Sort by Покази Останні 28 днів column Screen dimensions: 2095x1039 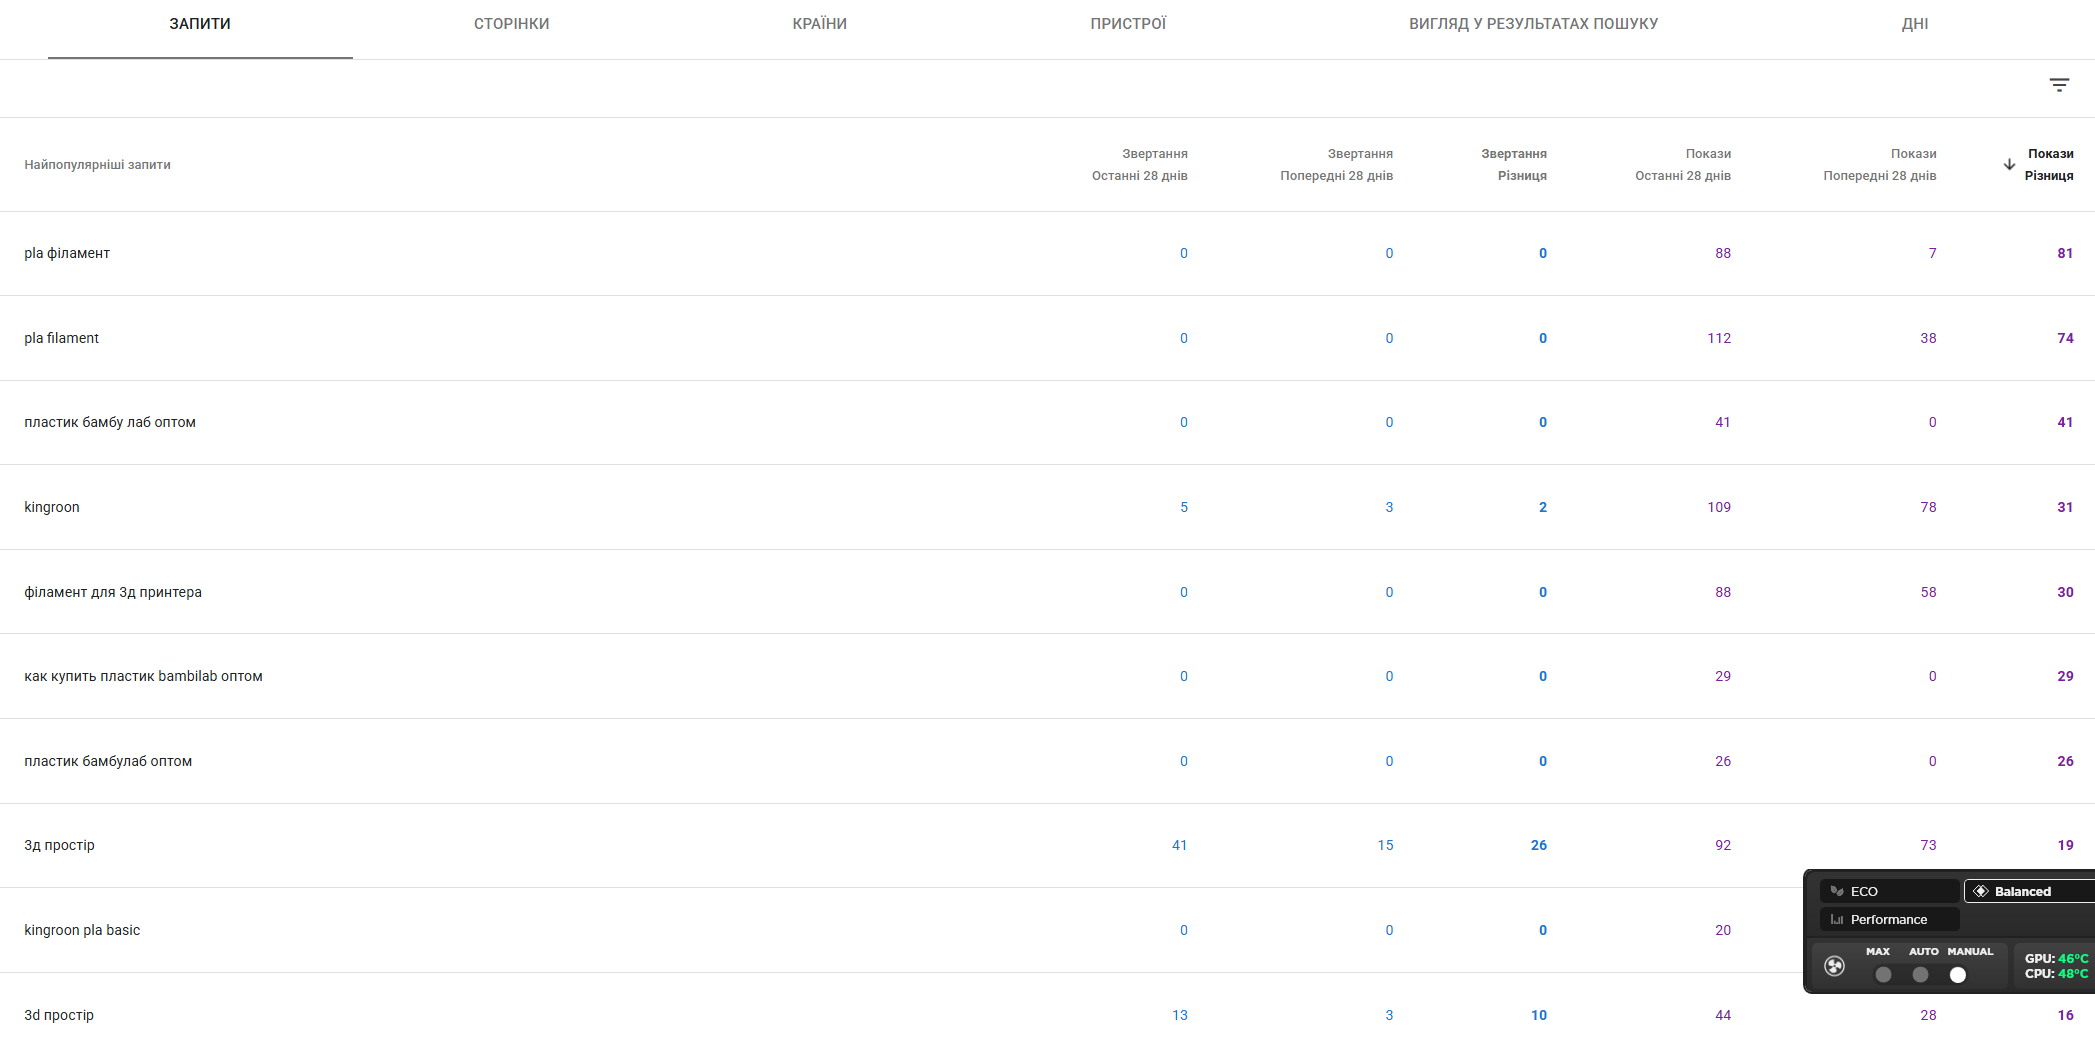point(1683,165)
